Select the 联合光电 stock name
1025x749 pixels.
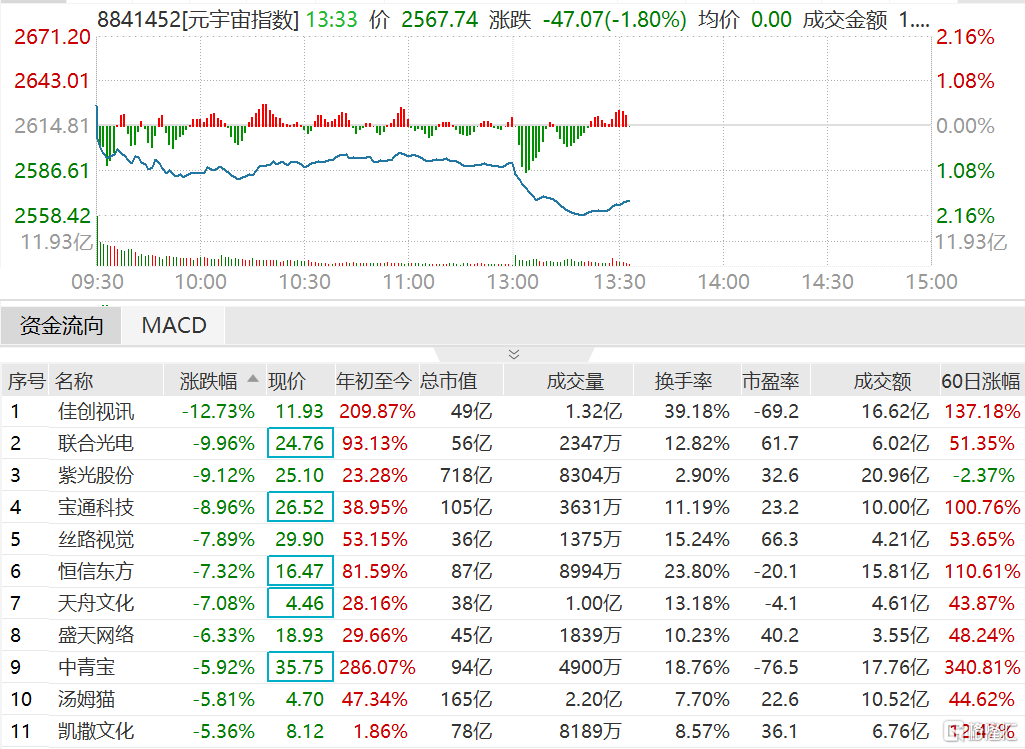click(95, 443)
